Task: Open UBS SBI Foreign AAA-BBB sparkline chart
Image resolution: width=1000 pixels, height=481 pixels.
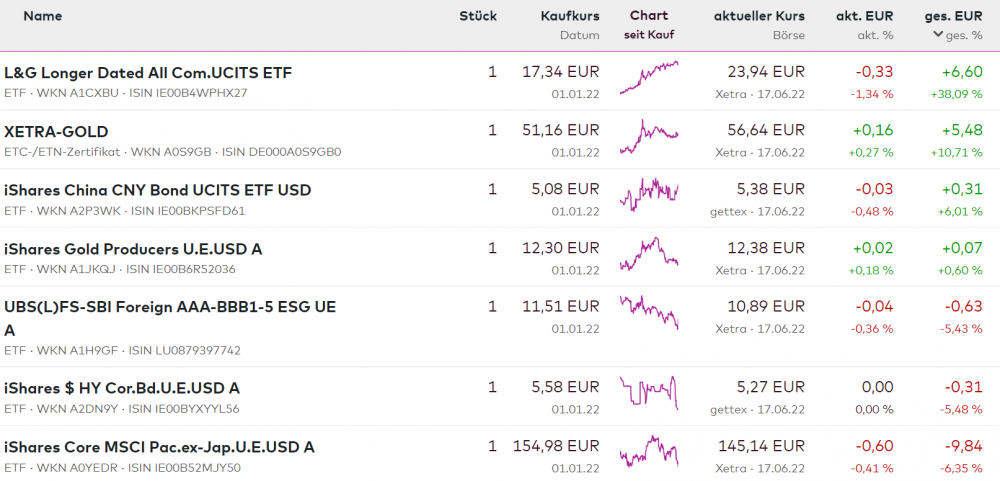Action: 649,312
